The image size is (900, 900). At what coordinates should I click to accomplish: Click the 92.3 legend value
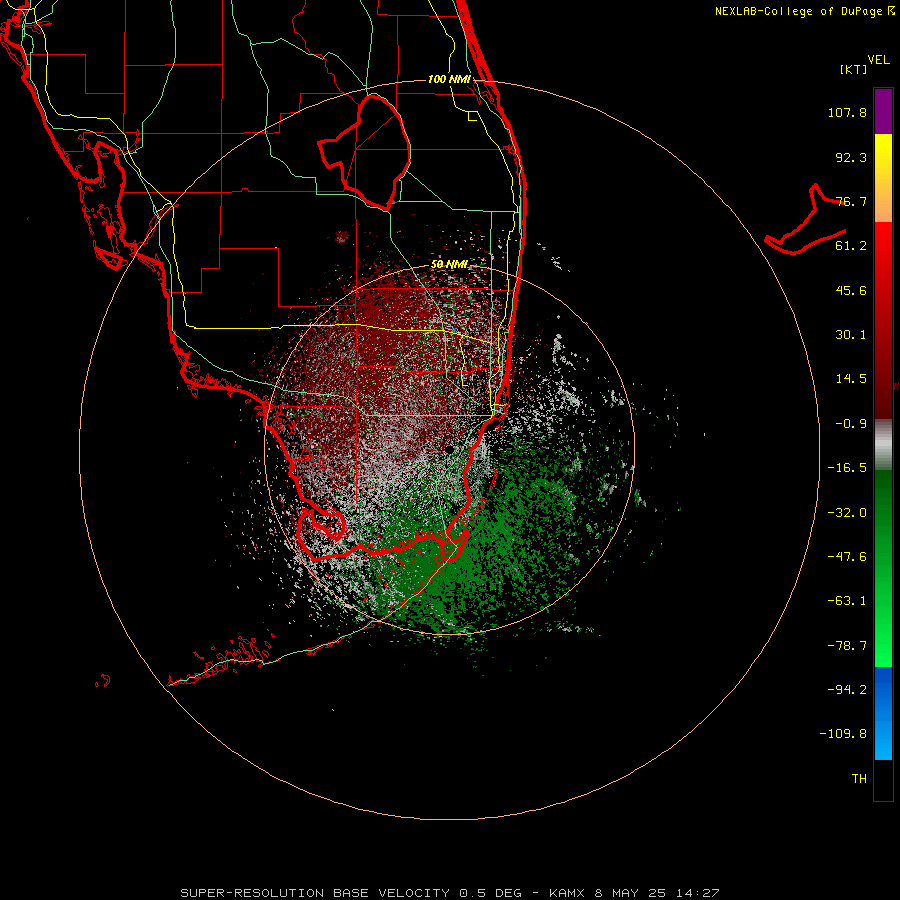tap(851, 157)
